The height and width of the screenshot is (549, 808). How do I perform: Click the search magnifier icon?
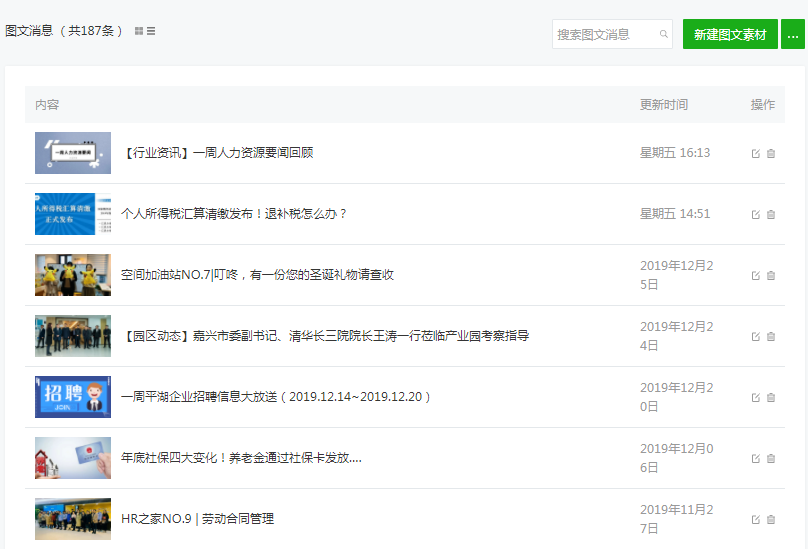664,34
